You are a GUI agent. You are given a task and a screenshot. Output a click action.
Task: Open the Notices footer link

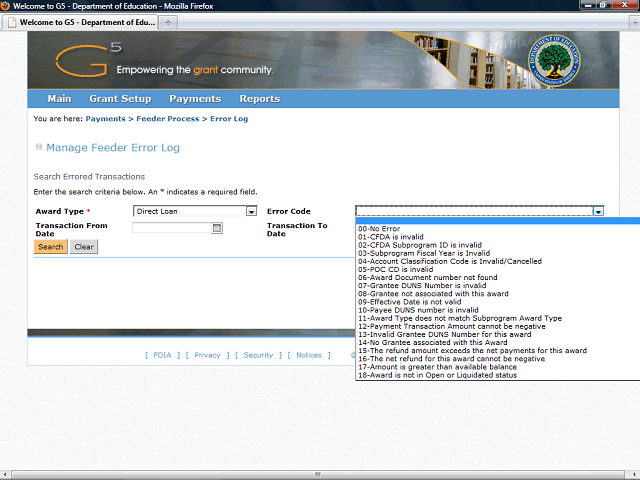click(309, 355)
